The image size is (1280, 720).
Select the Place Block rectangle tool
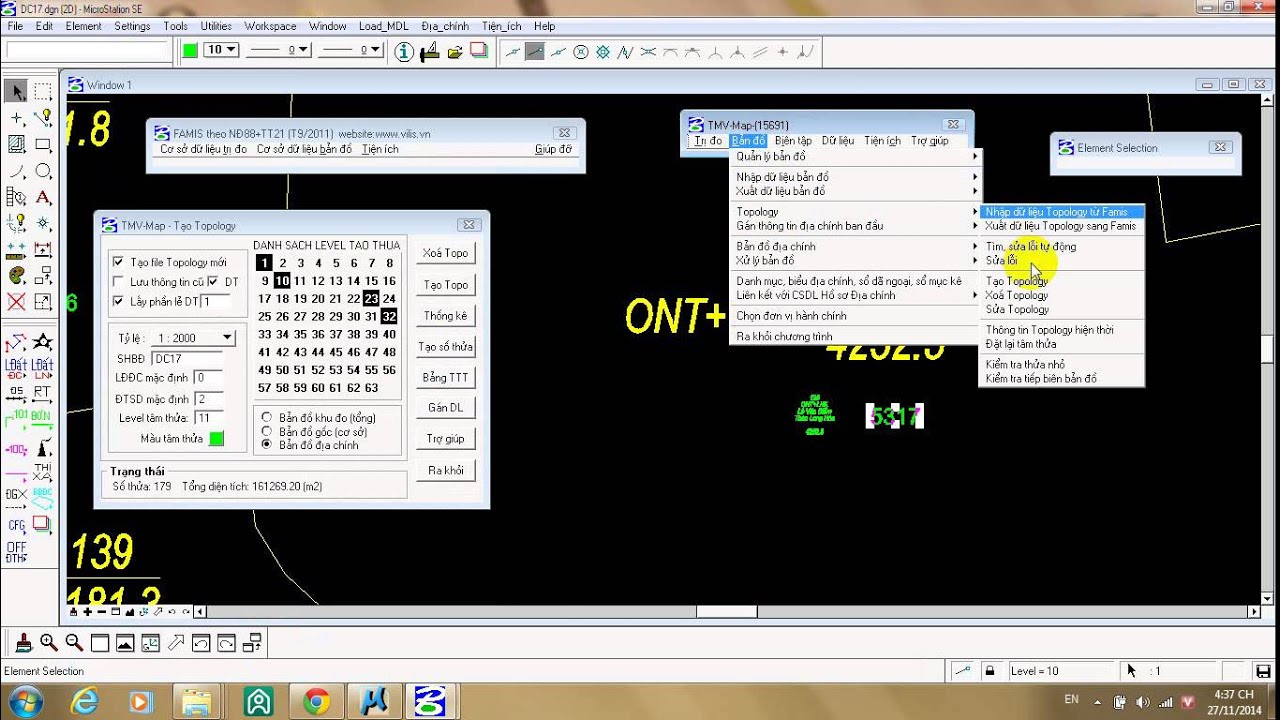[43, 145]
